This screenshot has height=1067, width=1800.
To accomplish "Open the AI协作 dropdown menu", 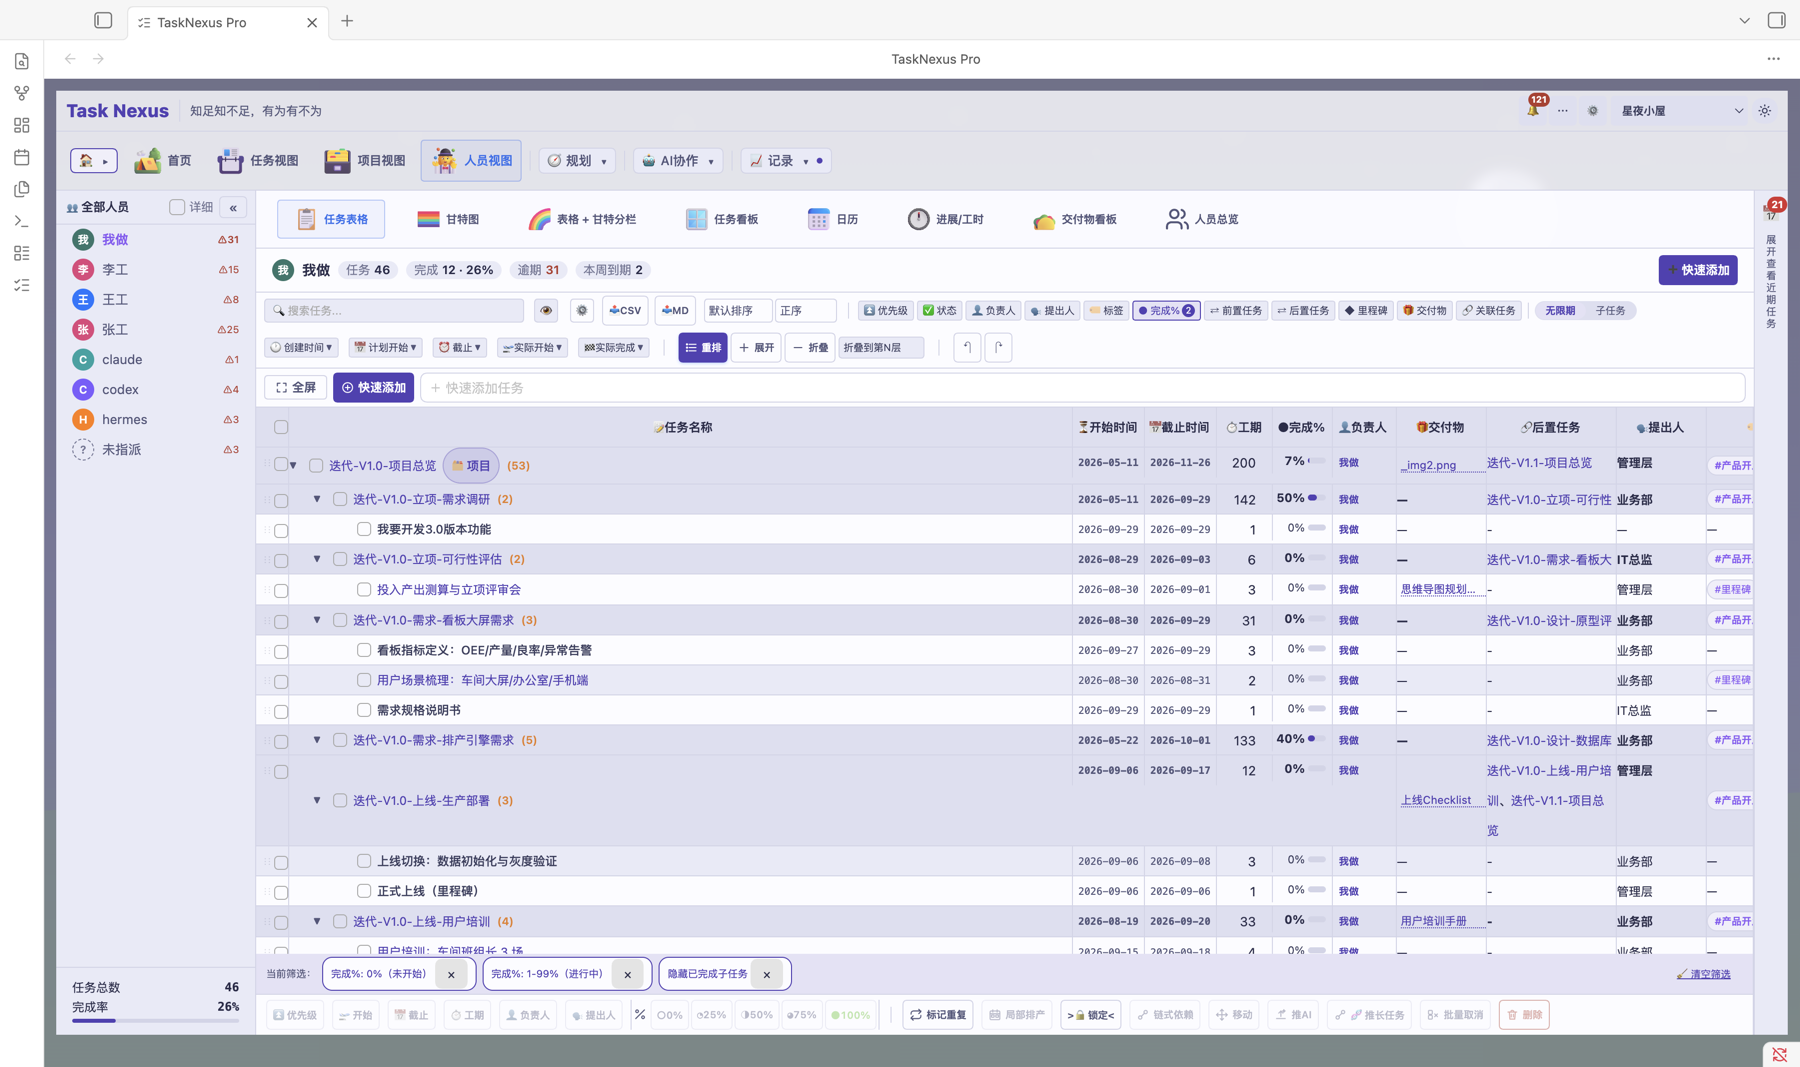I will coord(678,161).
